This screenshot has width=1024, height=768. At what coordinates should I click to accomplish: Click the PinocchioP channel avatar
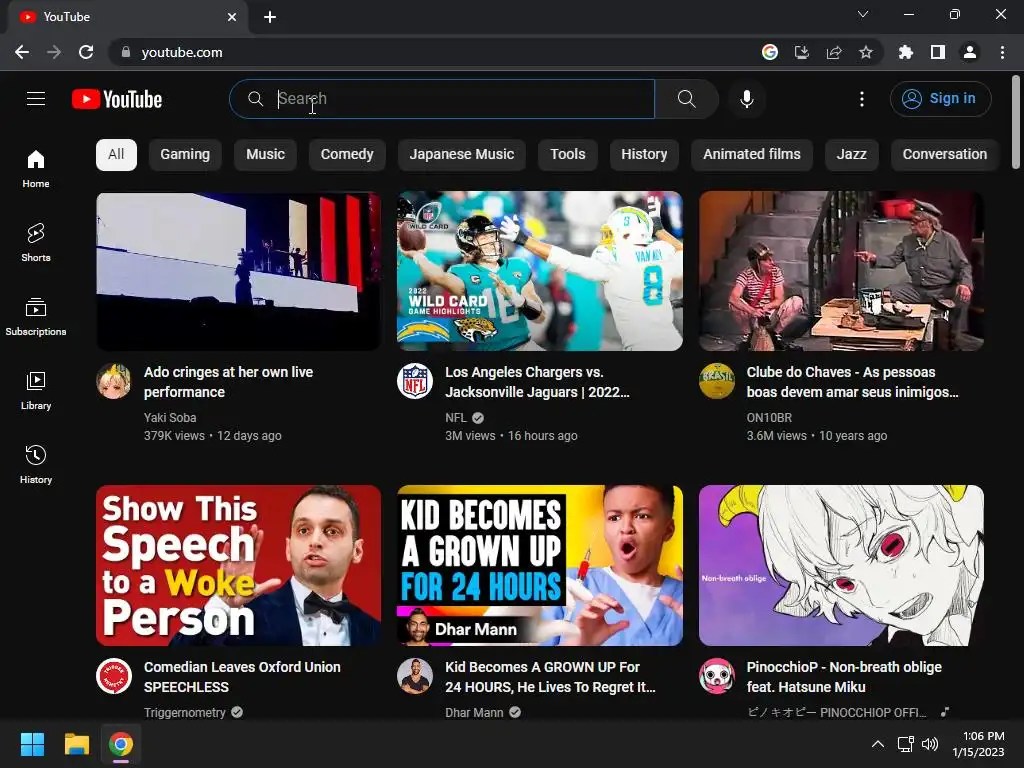pyautogui.click(x=716, y=676)
